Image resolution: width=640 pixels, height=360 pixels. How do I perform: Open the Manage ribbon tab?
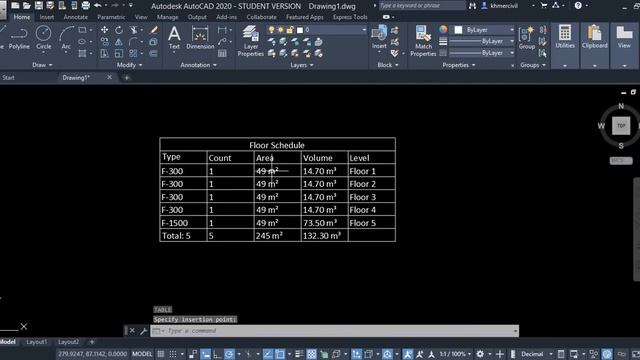tap(167, 17)
